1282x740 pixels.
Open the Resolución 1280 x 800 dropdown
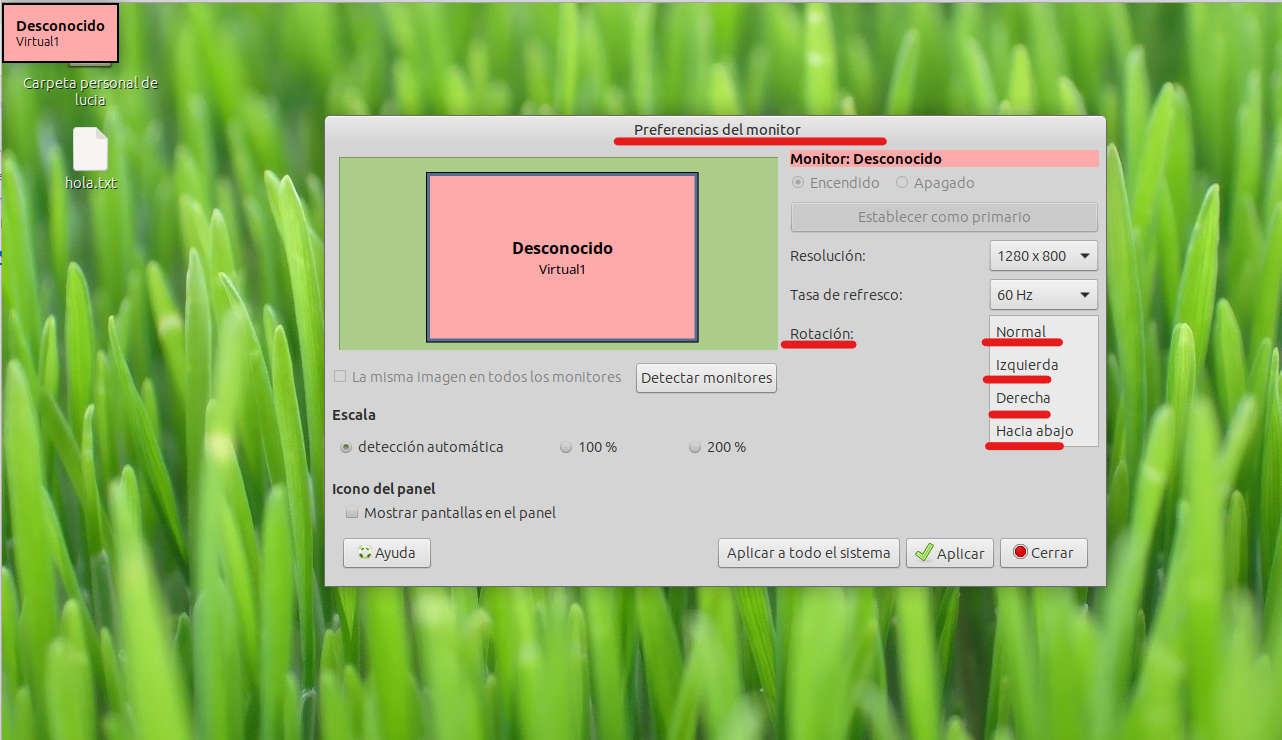tap(1043, 256)
